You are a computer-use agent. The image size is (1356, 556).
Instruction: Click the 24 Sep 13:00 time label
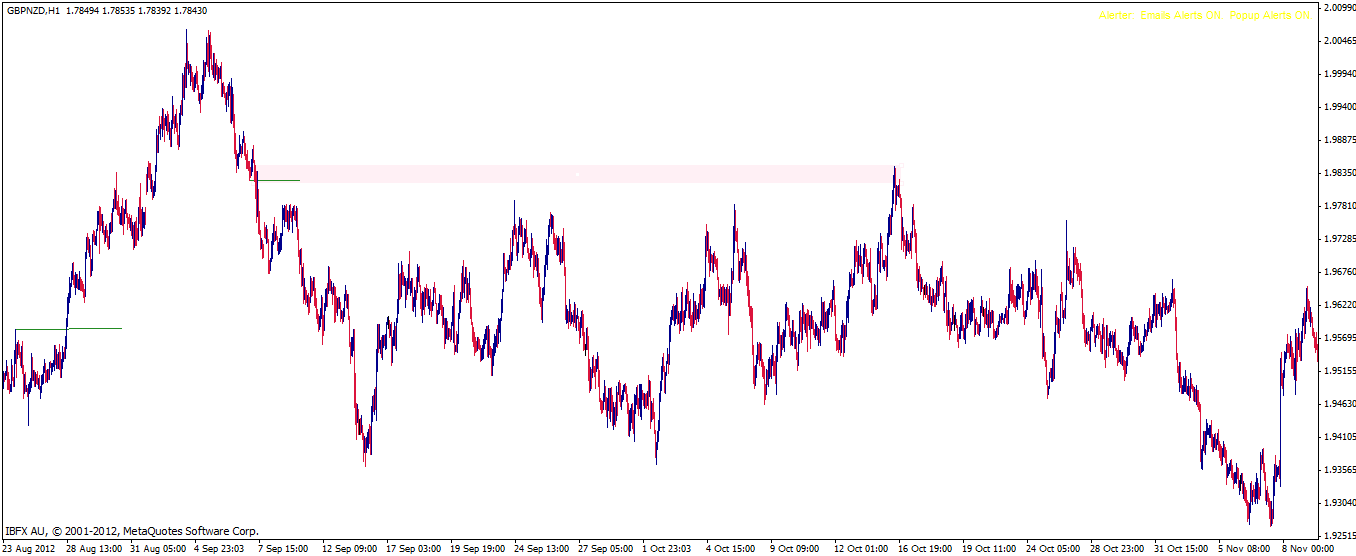(541, 549)
